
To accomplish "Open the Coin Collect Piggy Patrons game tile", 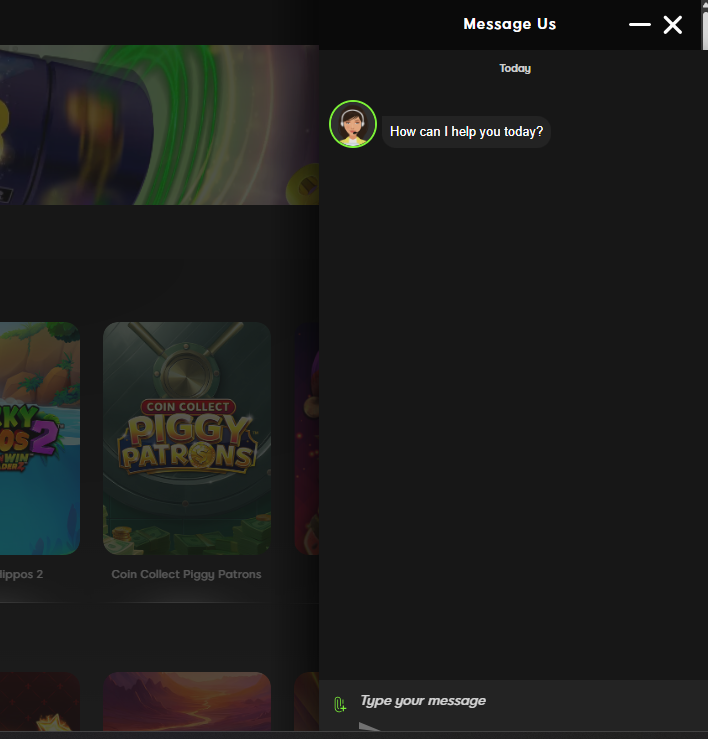I will (x=187, y=437).
